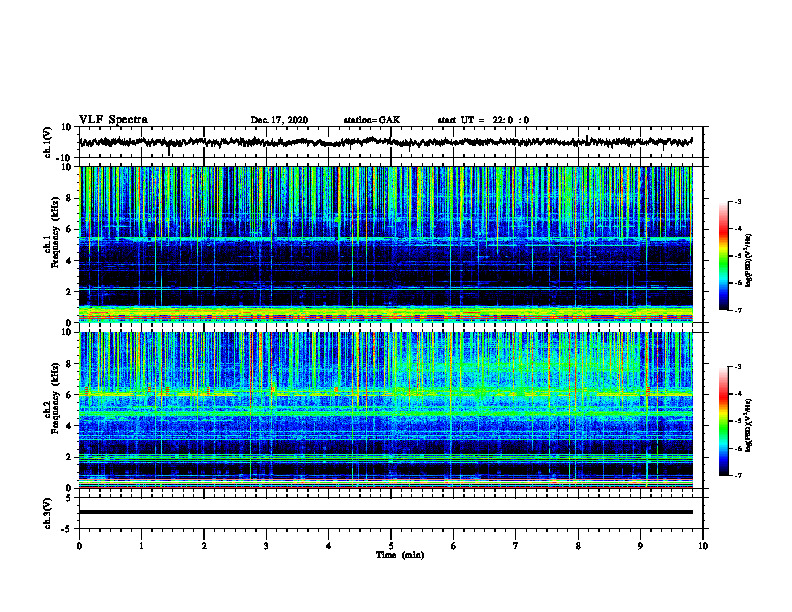This screenshot has width=792, height=612.
Task: Click time axis tick label '2'
Action: [x=204, y=546]
